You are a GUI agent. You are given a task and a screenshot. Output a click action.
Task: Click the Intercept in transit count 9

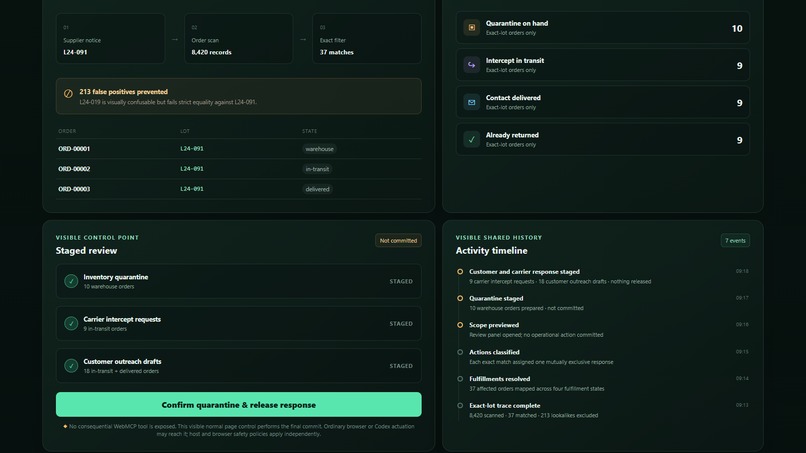(x=740, y=66)
